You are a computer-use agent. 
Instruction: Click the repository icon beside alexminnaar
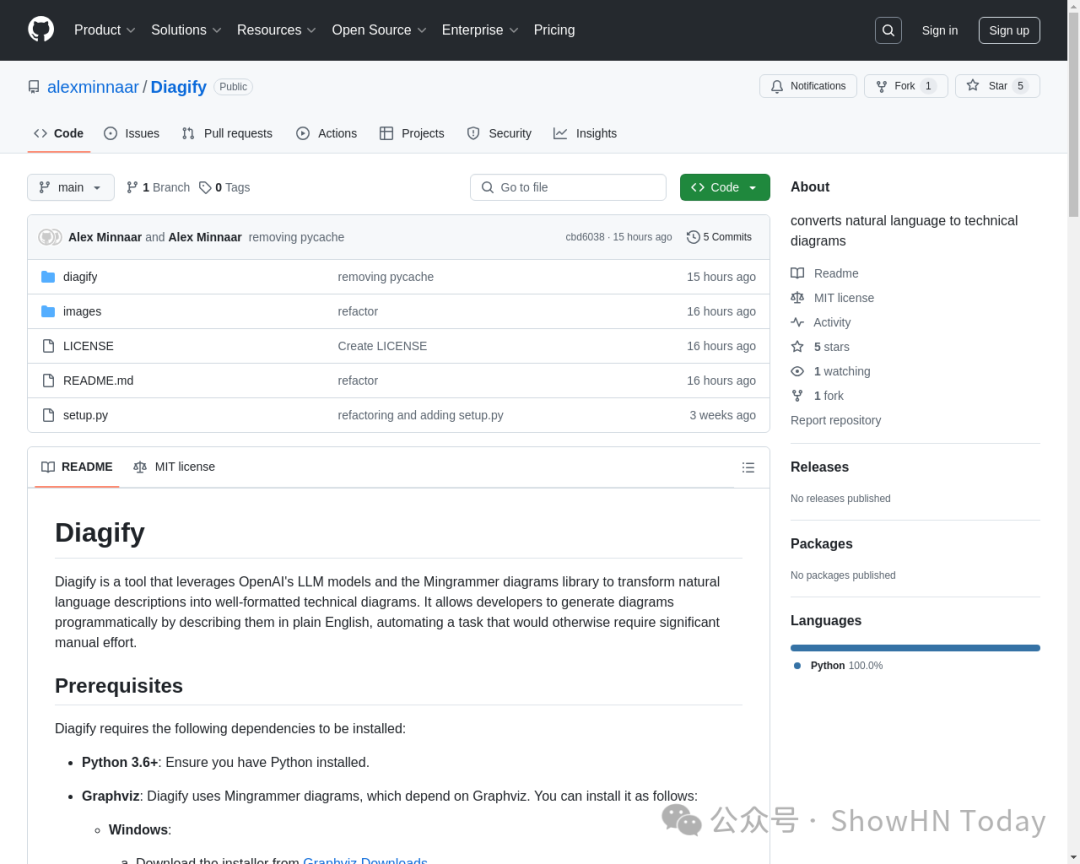pos(34,87)
